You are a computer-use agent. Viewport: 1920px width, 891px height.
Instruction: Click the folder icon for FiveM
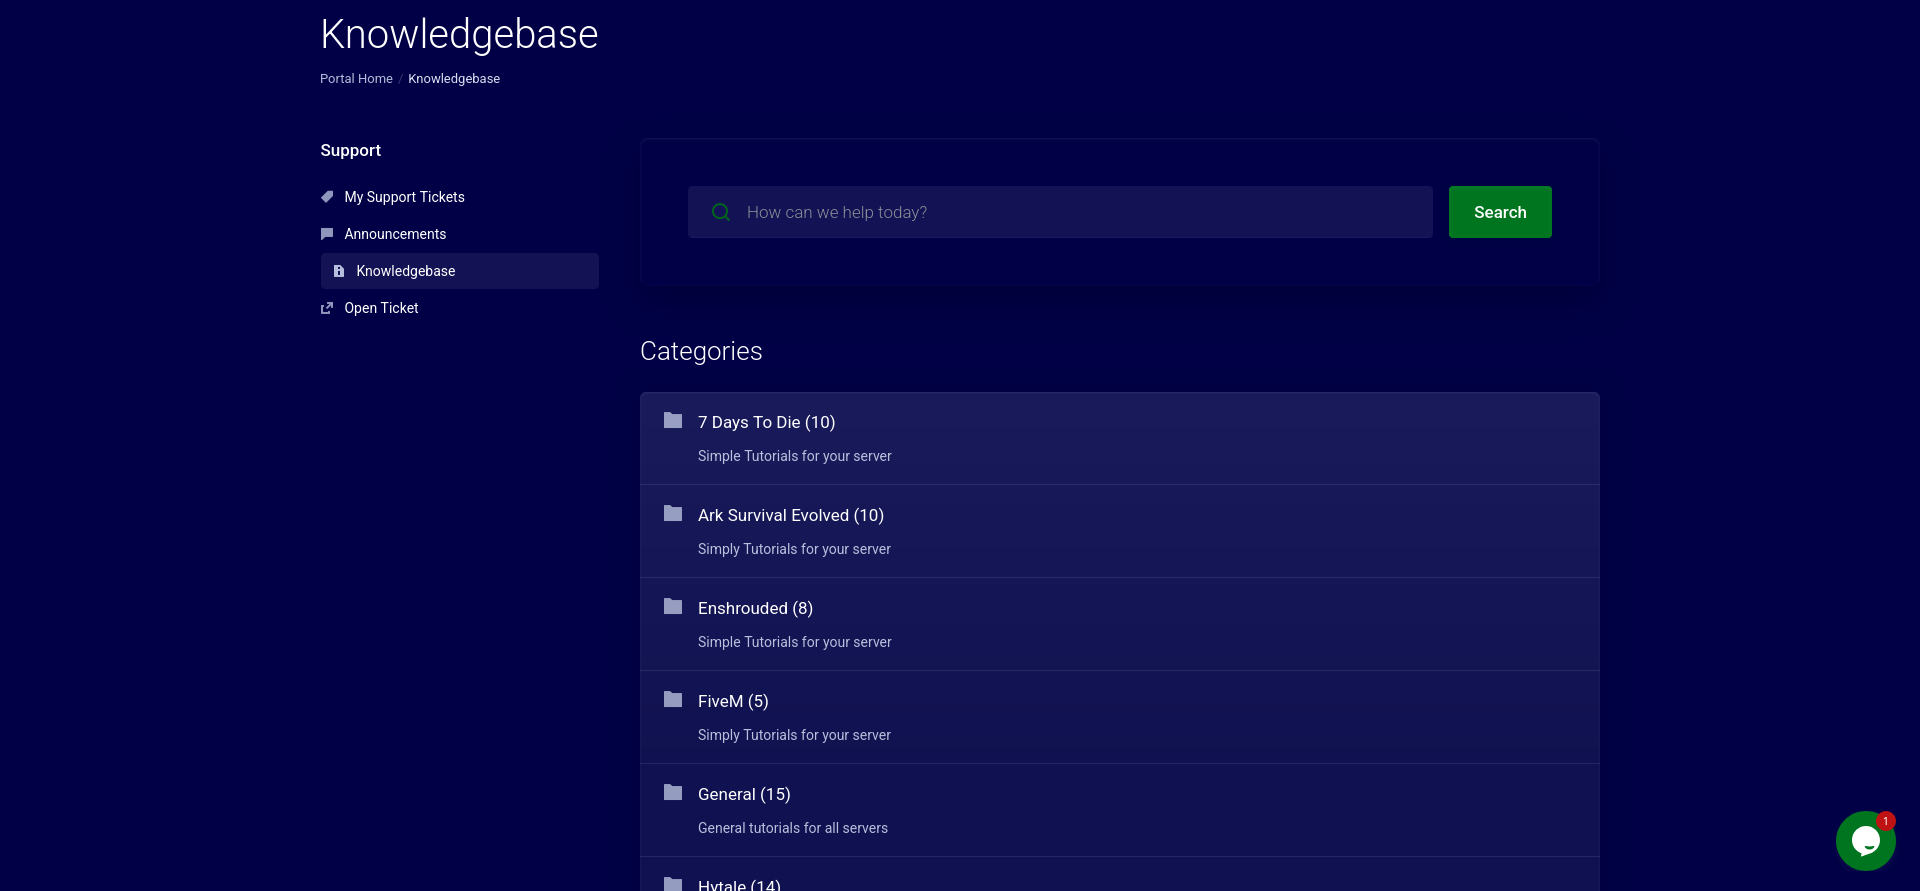[x=673, y=700]
